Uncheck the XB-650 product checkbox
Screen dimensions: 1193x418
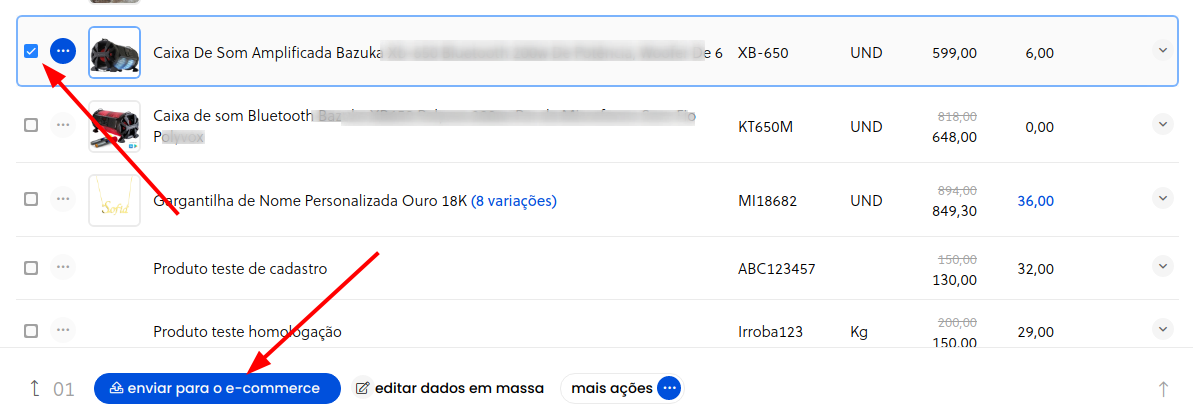(x=31, y=51)
